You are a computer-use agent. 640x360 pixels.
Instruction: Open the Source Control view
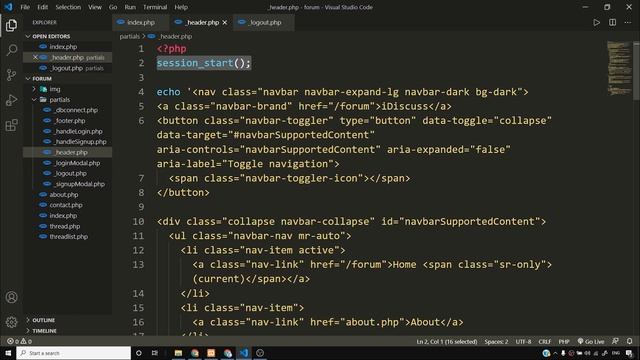[11, 75]
